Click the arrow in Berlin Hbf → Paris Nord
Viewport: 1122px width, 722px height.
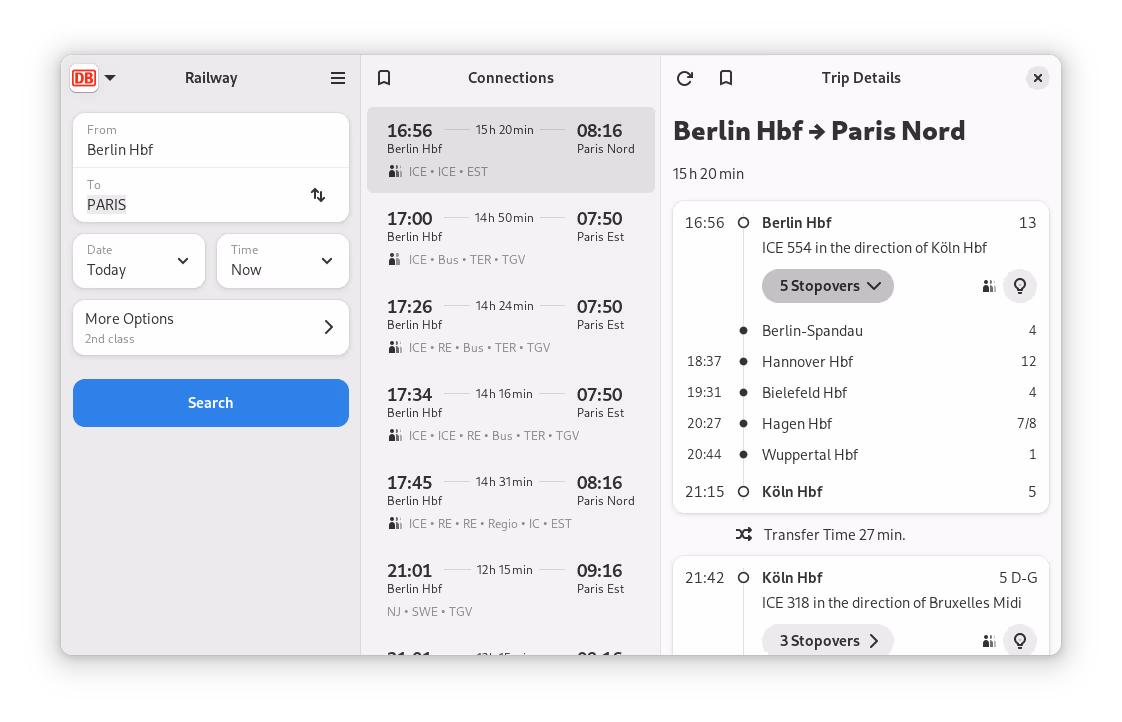816,132
